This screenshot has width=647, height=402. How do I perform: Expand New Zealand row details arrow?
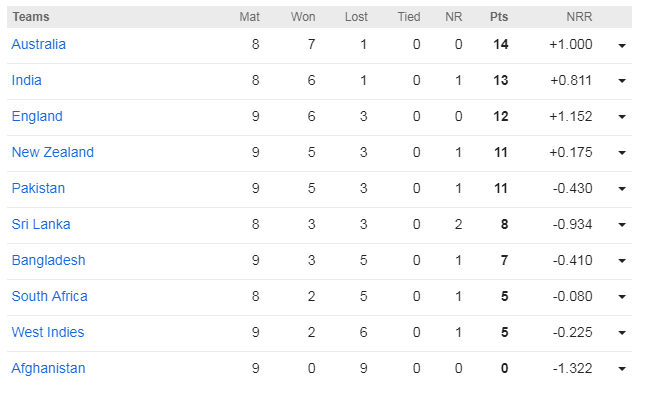point(622,154)
